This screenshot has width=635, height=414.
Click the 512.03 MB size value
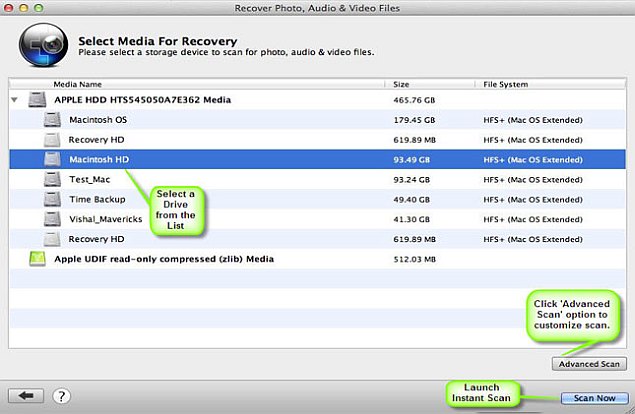click(x=414, y=259)
